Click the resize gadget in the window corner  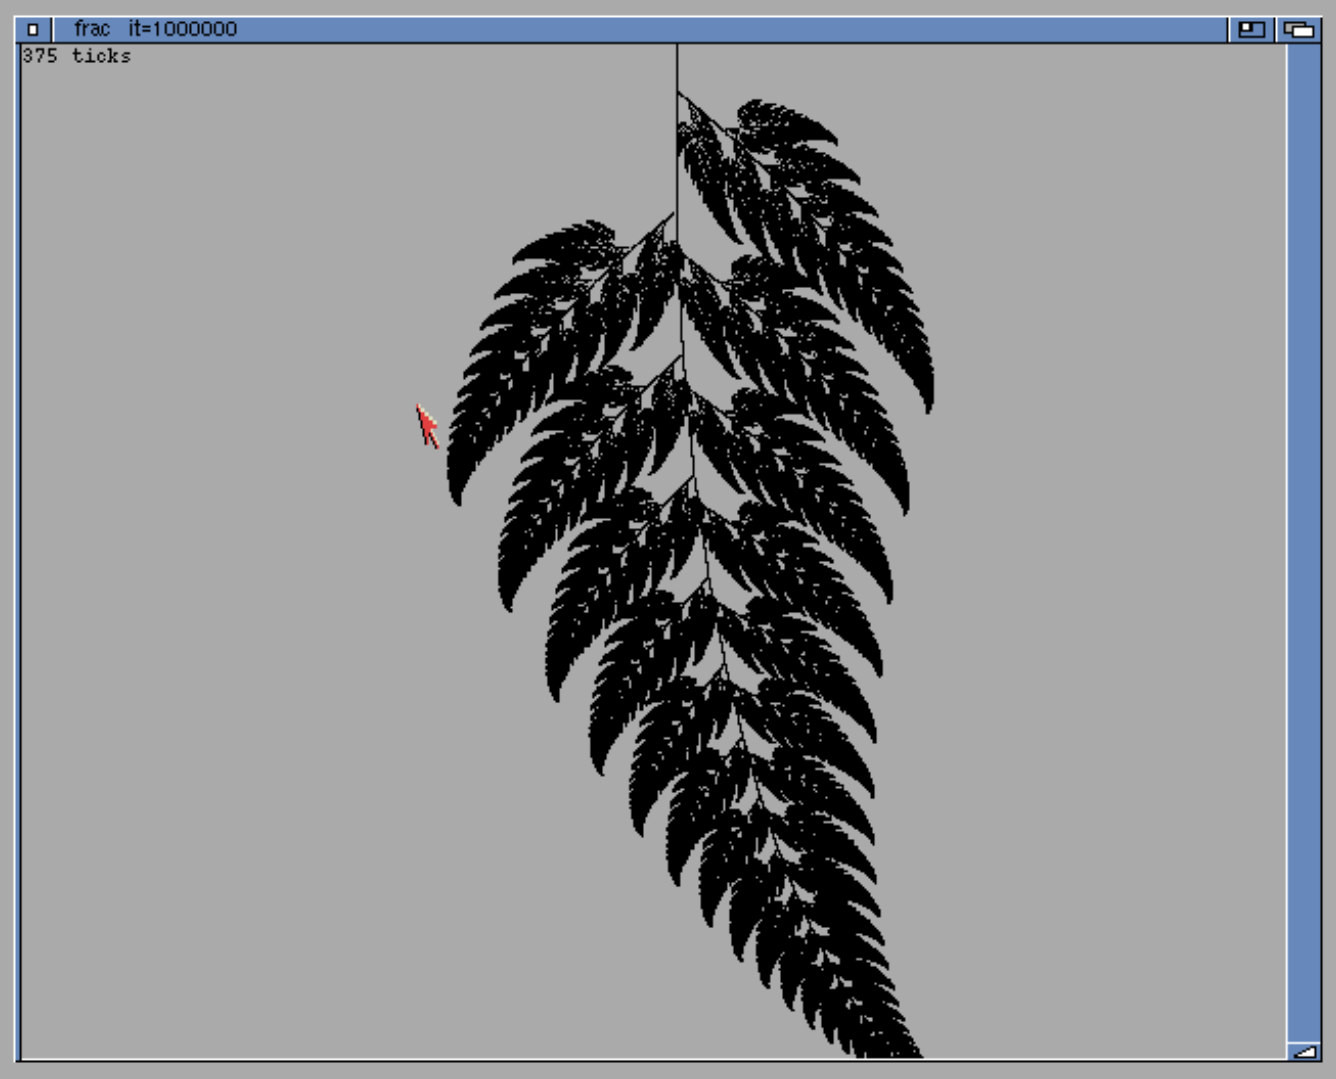(1303, 1050)
